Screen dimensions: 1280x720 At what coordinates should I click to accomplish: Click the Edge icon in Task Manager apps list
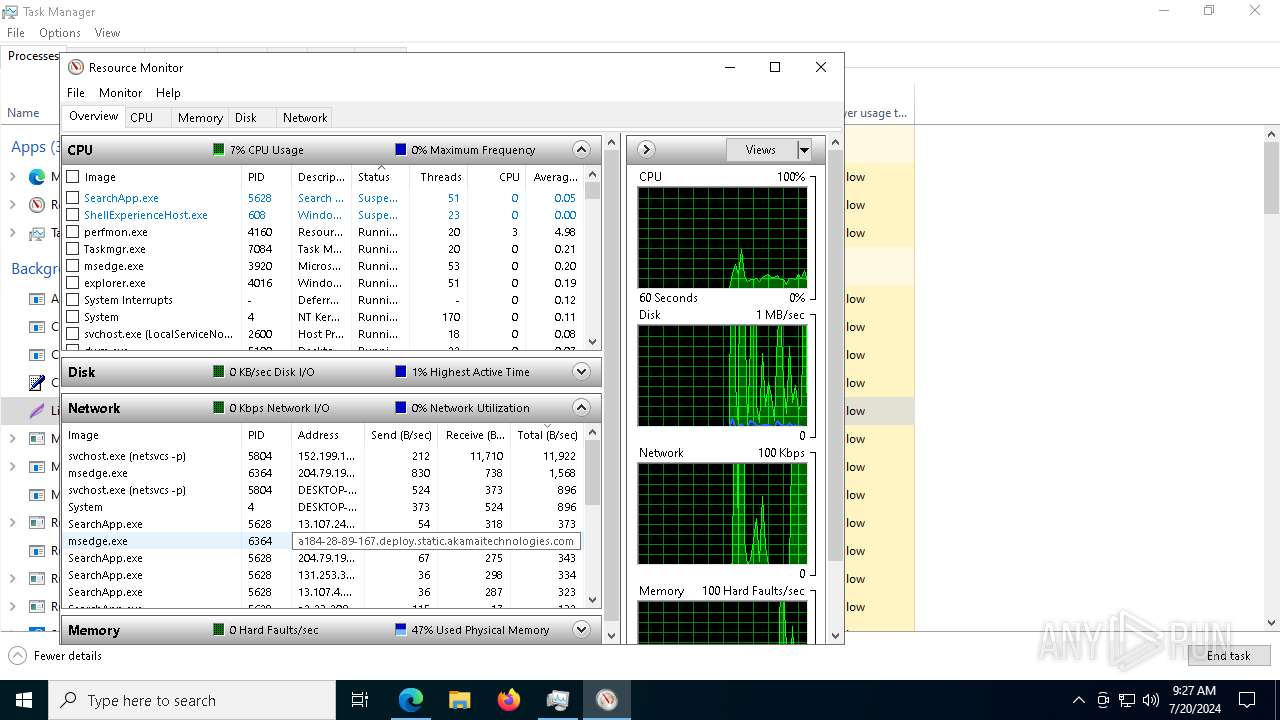tap(37, 177)
